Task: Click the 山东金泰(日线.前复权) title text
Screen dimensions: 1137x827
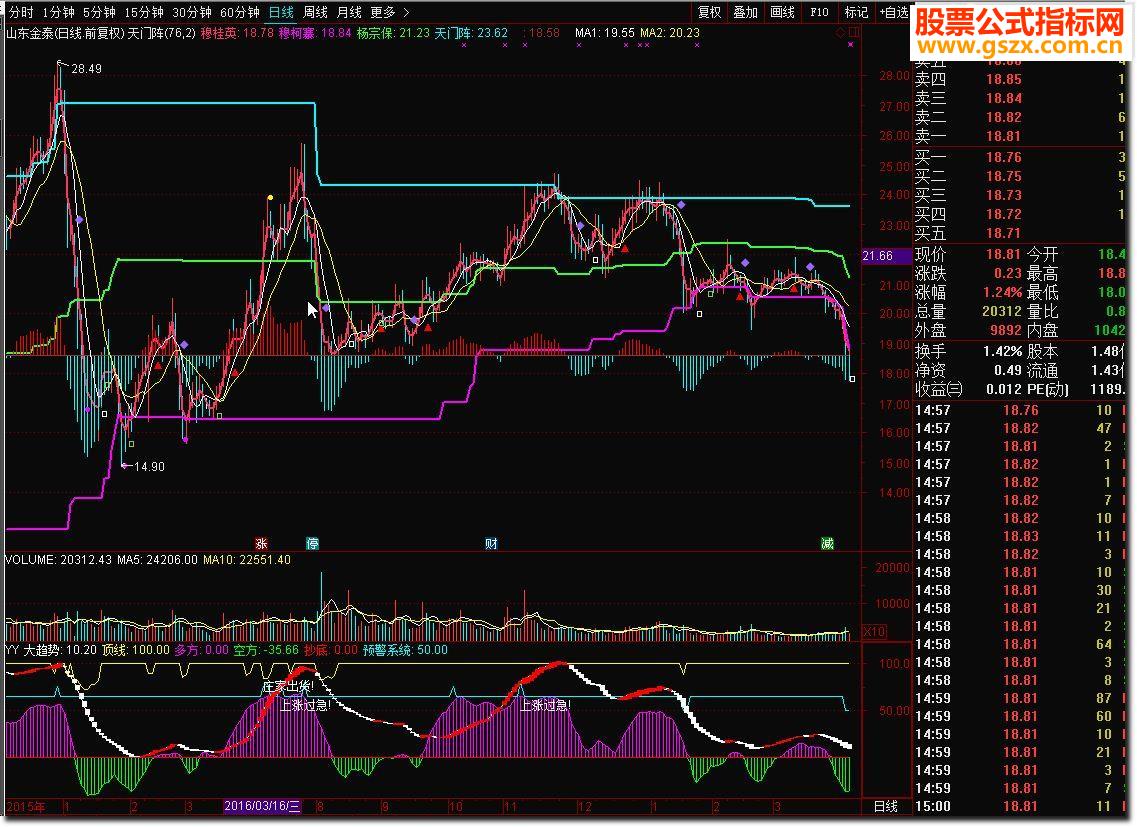Action: tap(65, 33)
